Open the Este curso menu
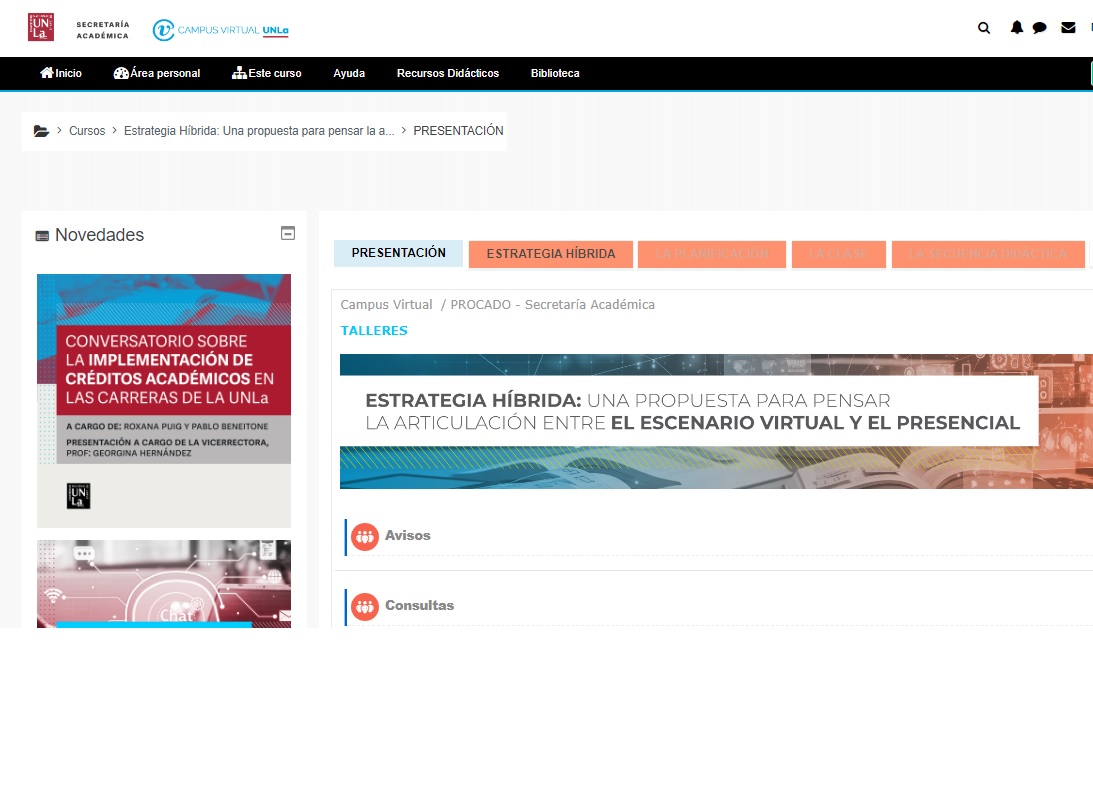This screenshot has height=796, width=1093. tap(266, 73)
